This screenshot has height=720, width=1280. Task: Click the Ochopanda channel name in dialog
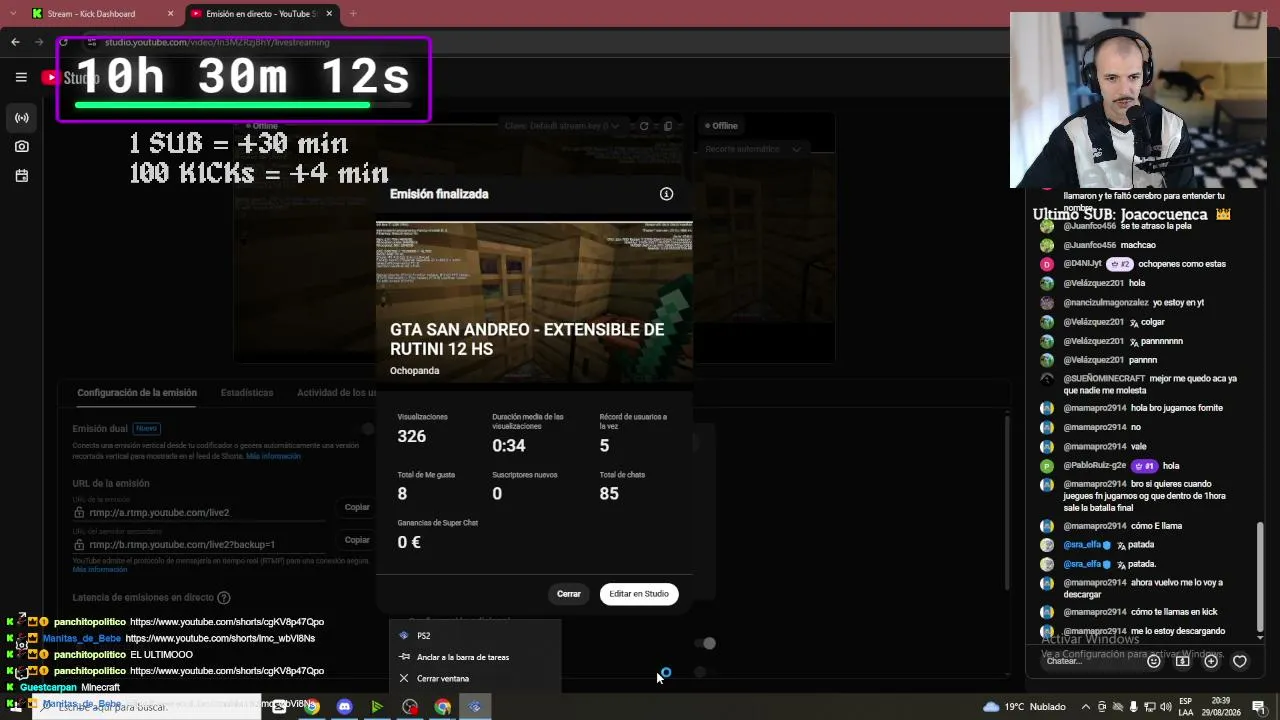pyautogui.click(x=414, y=371)
